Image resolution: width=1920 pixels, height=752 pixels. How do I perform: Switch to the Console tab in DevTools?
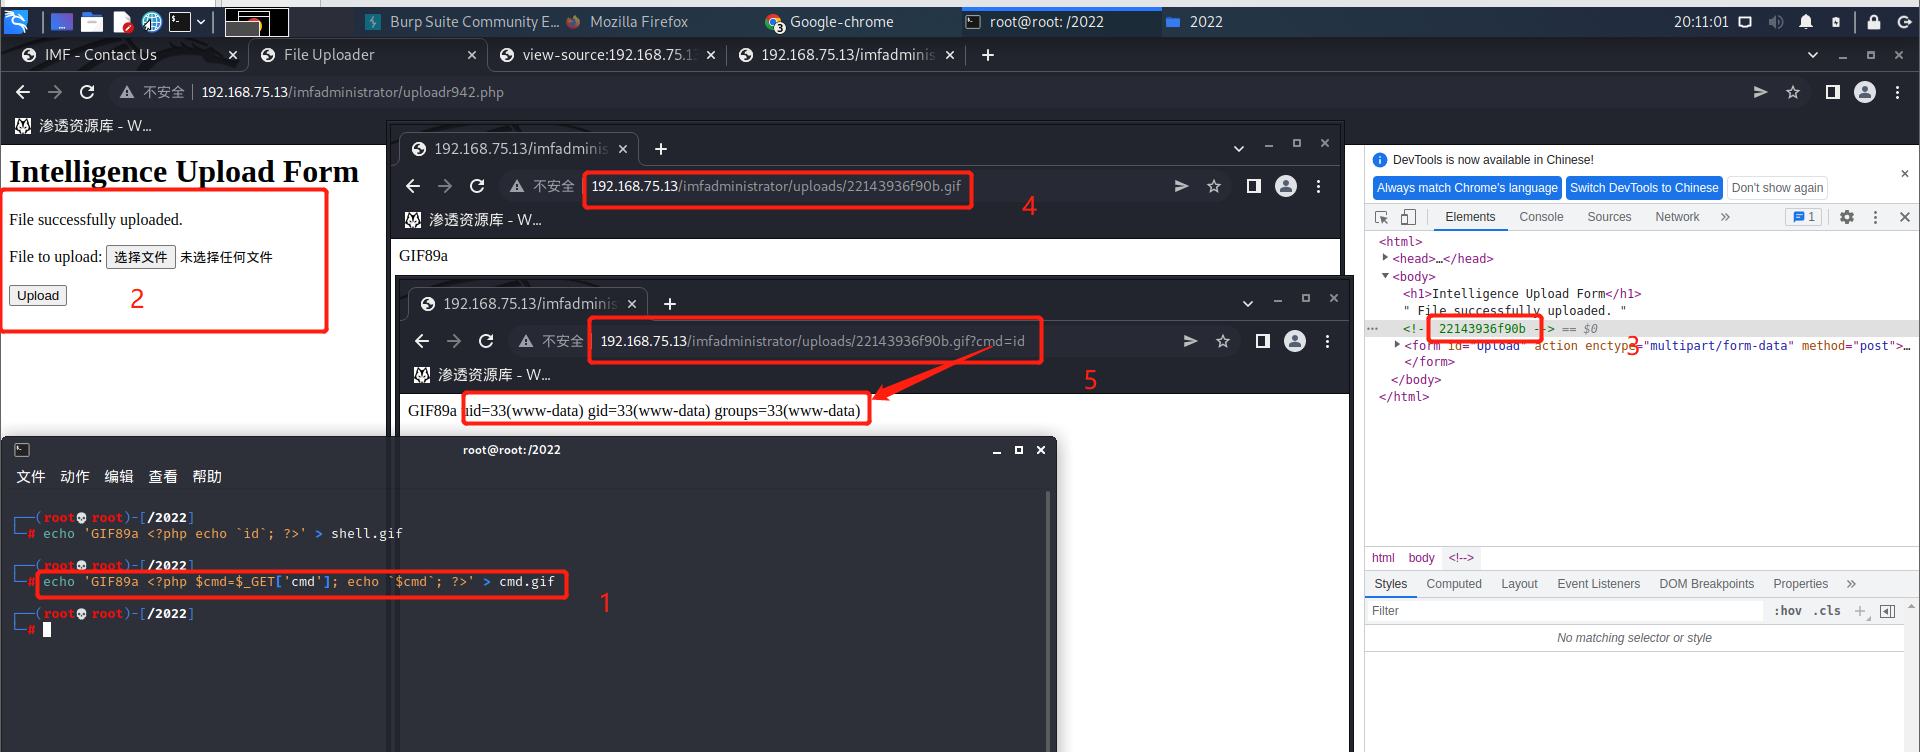1541,217
